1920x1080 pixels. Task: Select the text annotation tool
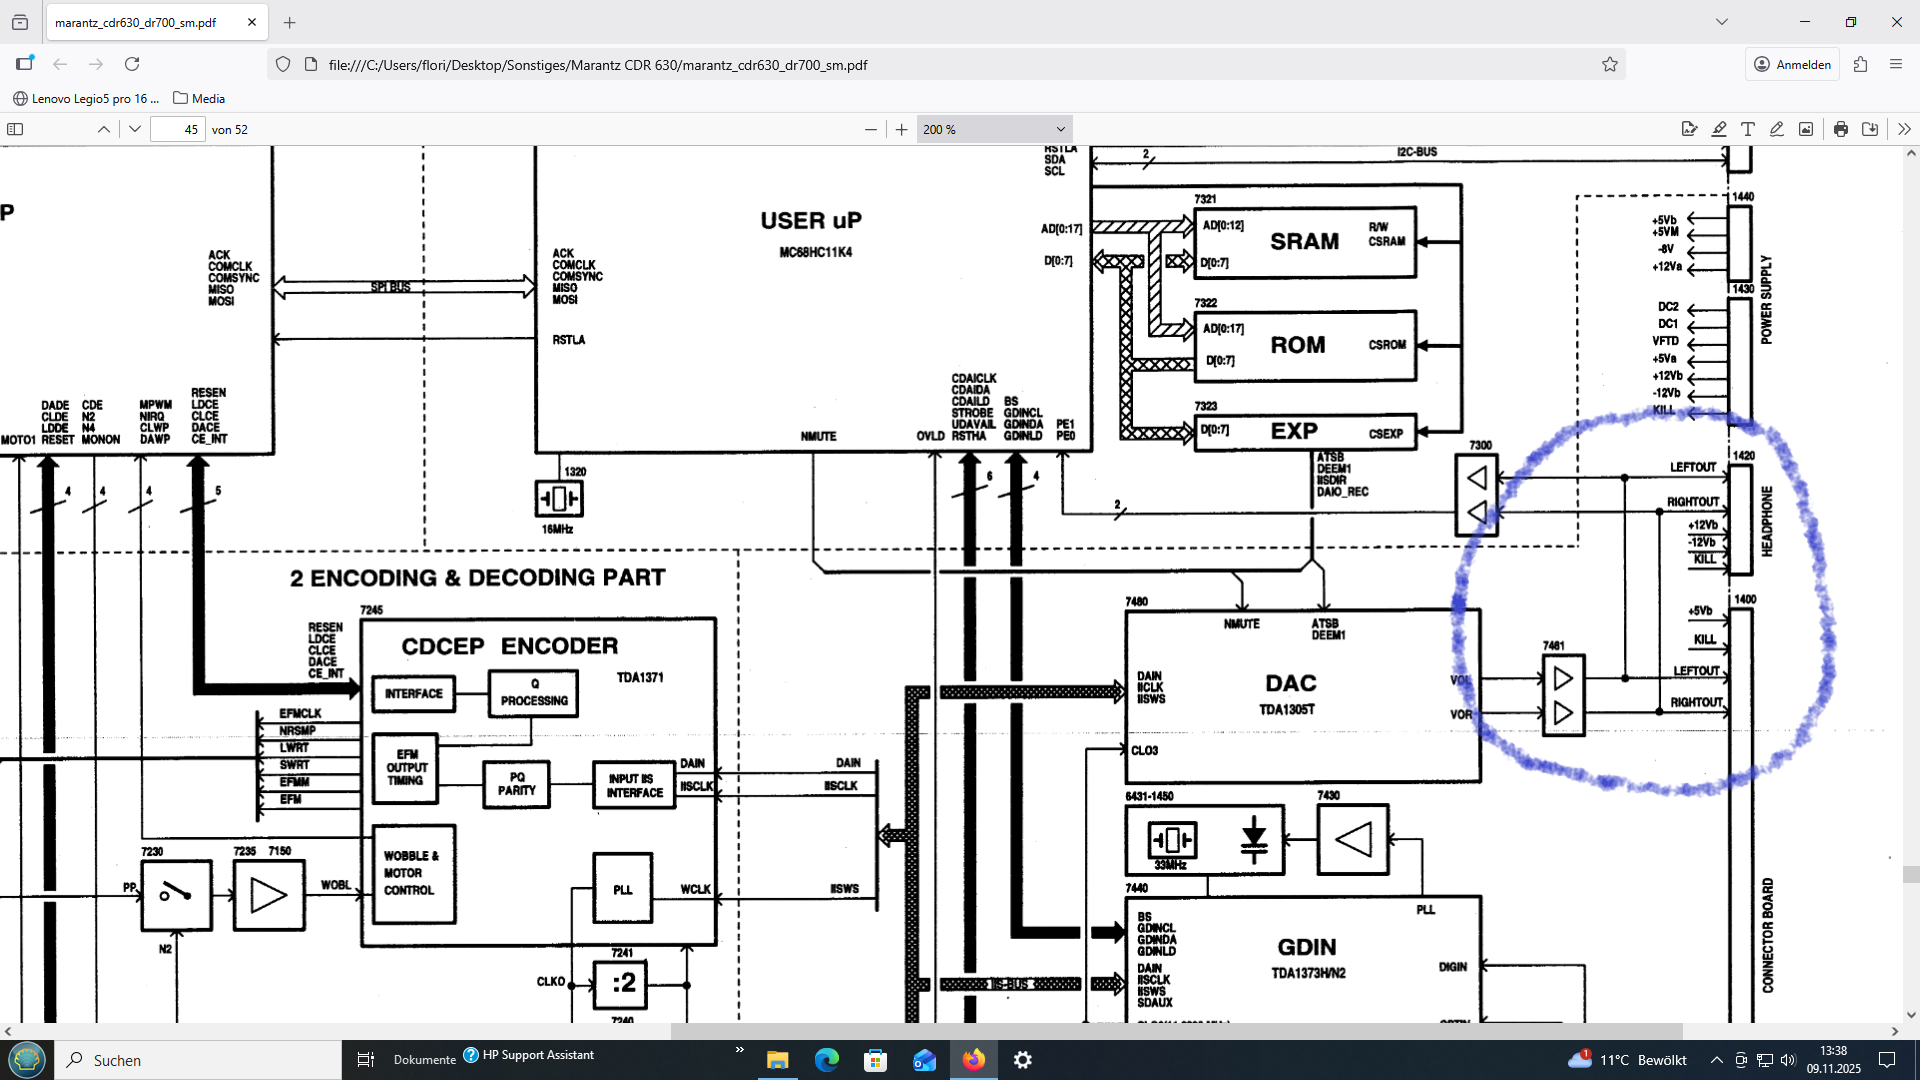coord(1748,129)
